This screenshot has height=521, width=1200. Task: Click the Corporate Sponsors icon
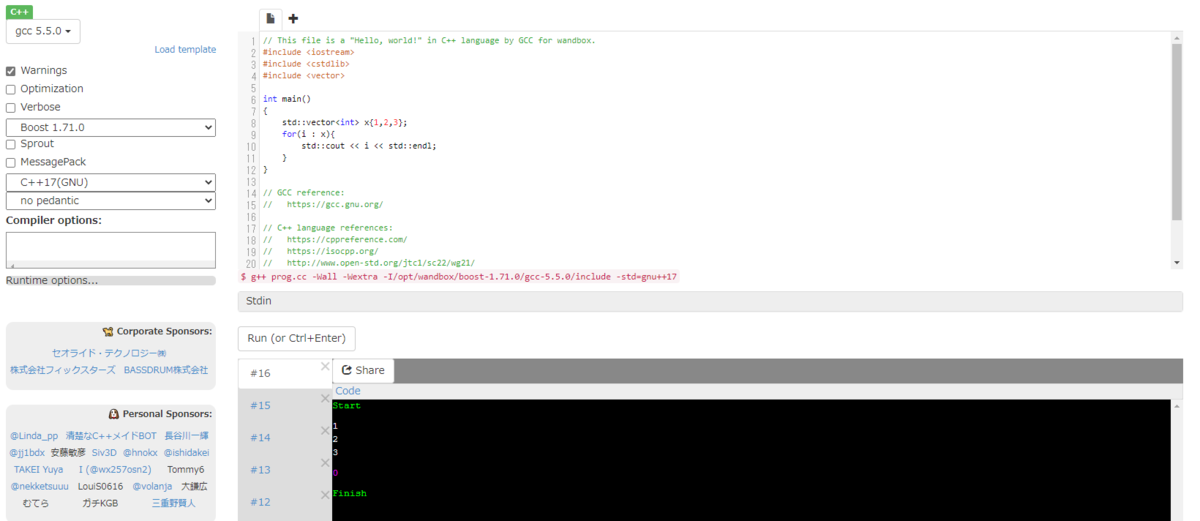click(x=107, y=331)
